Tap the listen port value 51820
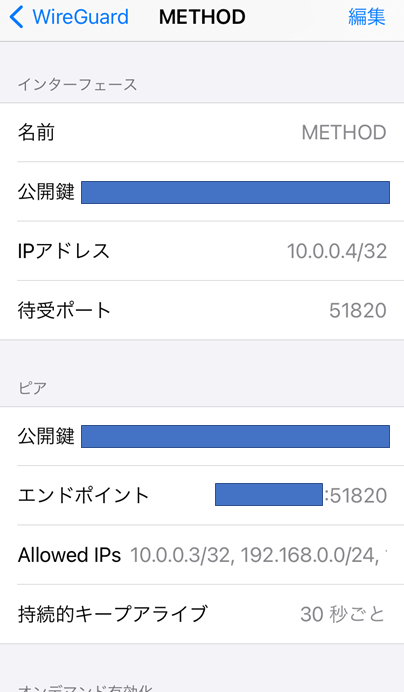 click(x=358, y=311)
